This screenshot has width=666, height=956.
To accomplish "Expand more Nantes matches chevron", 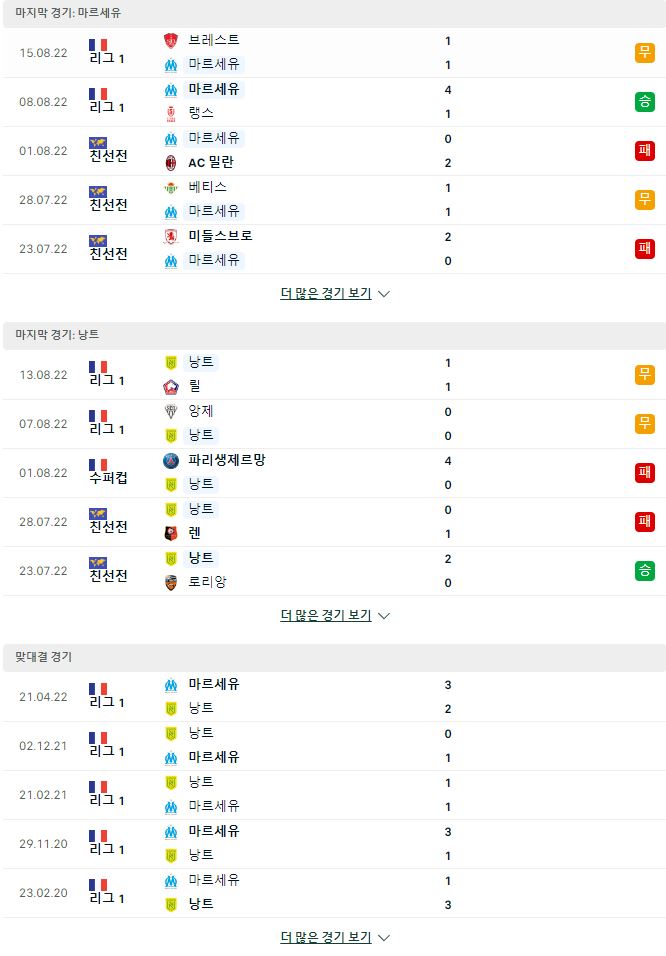I will pyautogui.click(x=384, y=616).
